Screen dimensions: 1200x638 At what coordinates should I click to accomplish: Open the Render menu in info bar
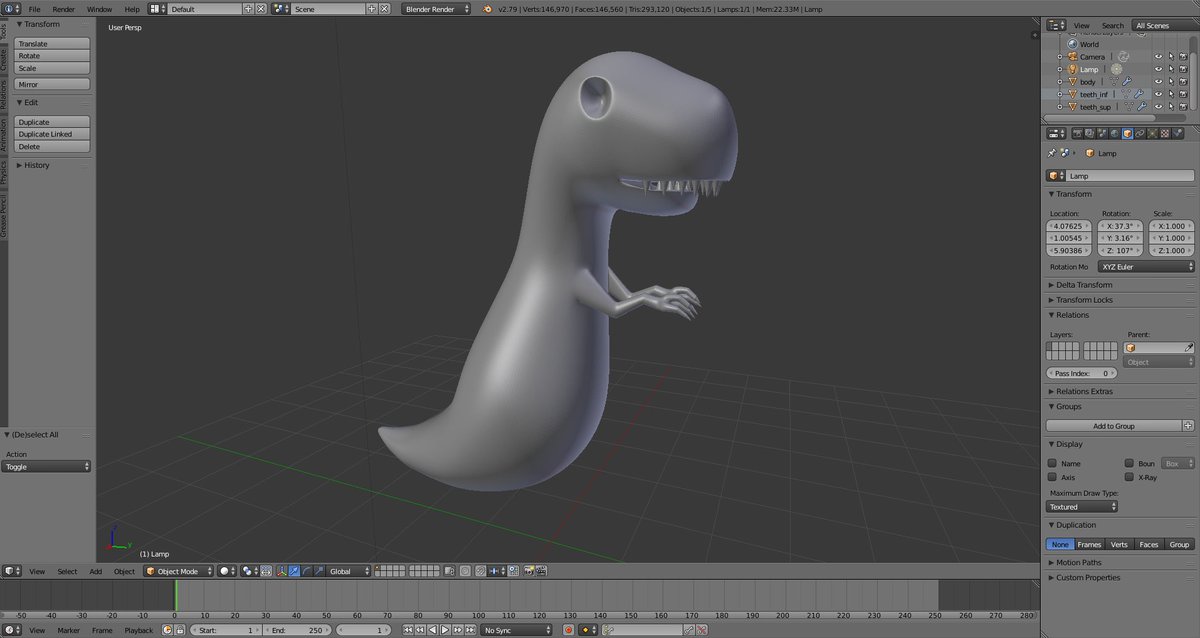click(x=63, y=9)
